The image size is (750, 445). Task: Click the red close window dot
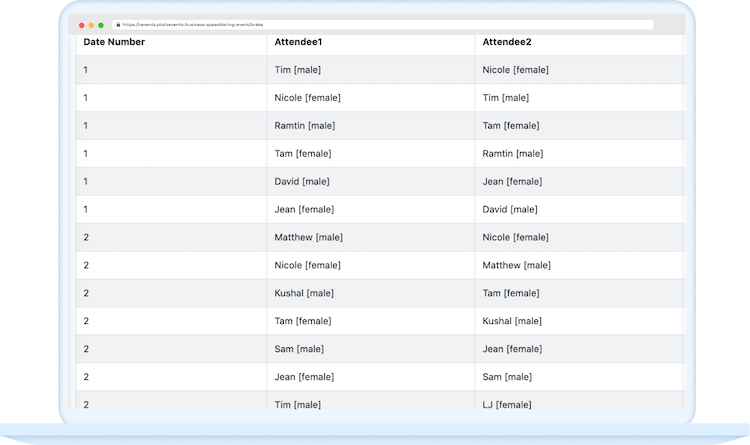click(x=82, y=25)
